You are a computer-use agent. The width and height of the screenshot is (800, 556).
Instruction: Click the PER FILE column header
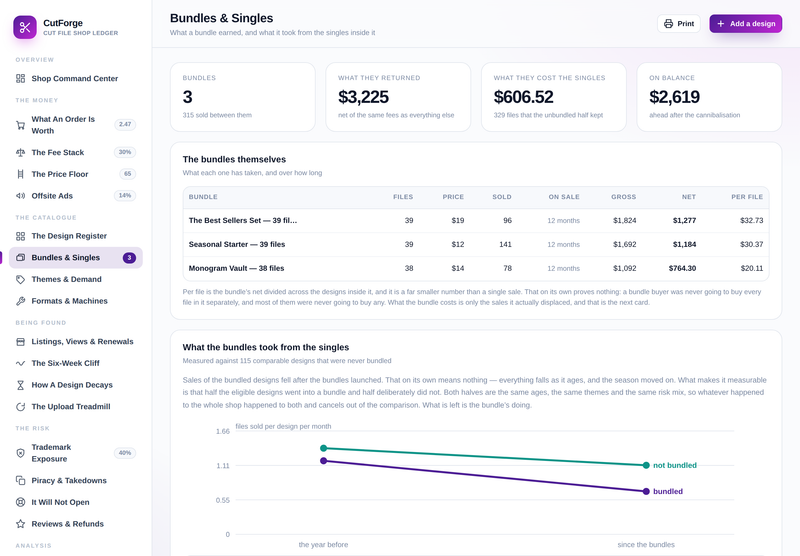point(747,197)
